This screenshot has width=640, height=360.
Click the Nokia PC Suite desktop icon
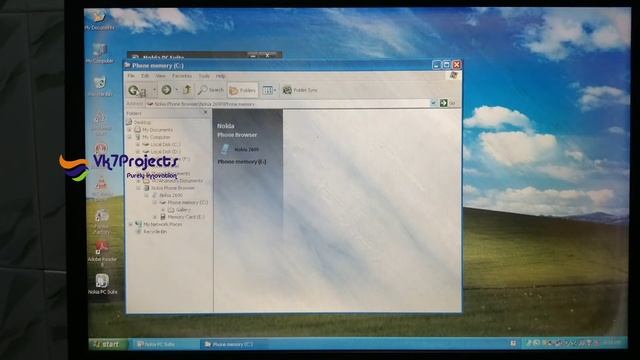102,284
